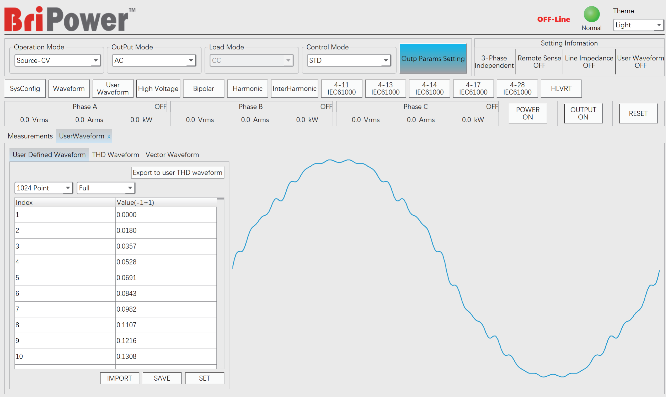Click the Index column header
The width and height of the screenshot is (666, 397).
pos(65,203)
